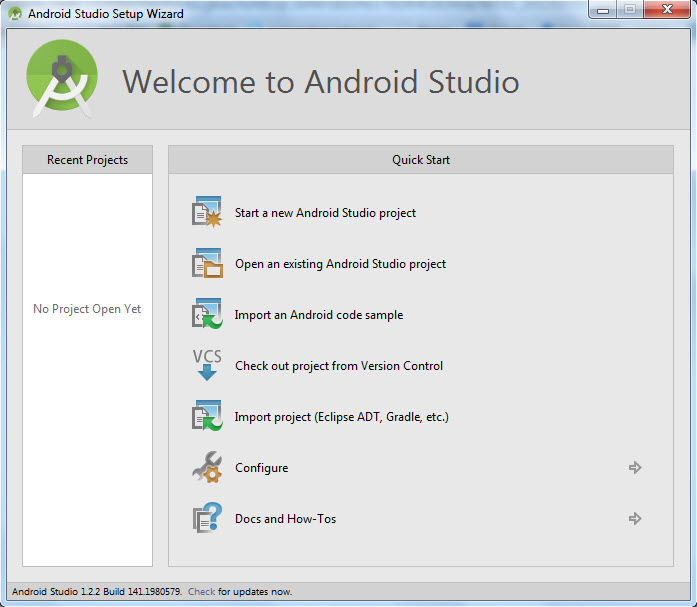Viewport: 697px width, 607px height.
Task: Click the Quick Start panel header
Action: click(421, 160)
